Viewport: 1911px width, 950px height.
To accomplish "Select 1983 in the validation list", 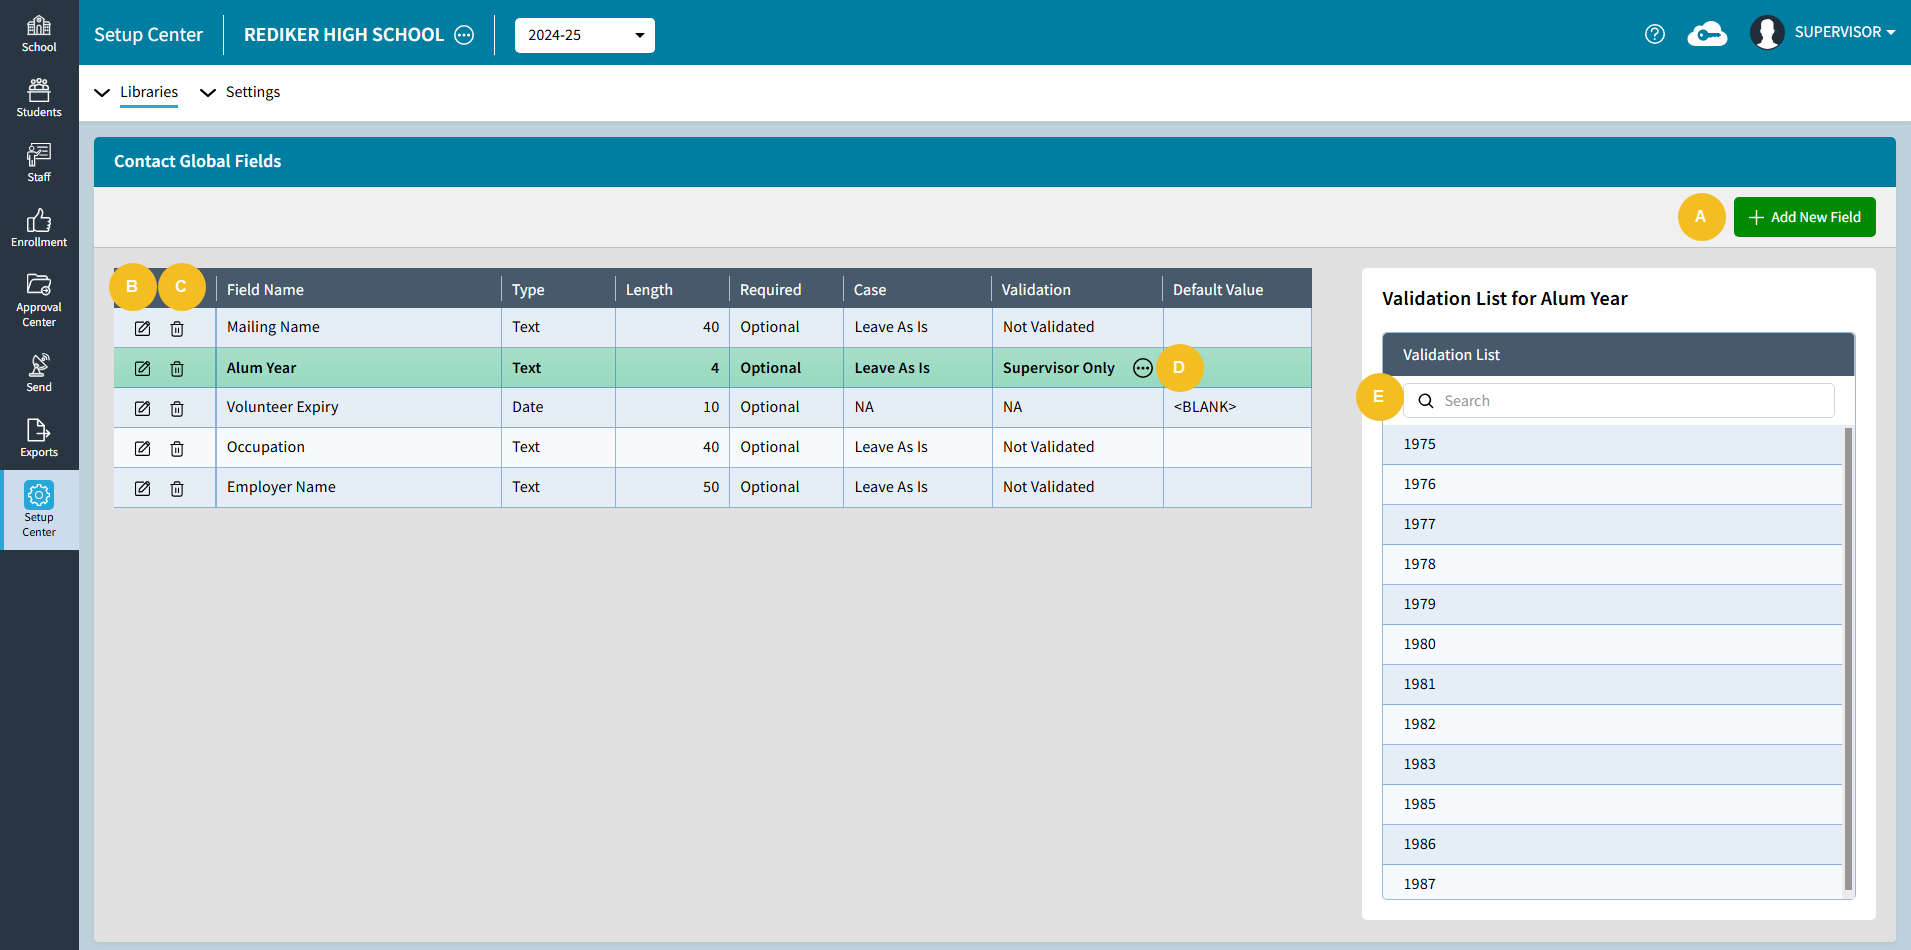I will 1612,764.
